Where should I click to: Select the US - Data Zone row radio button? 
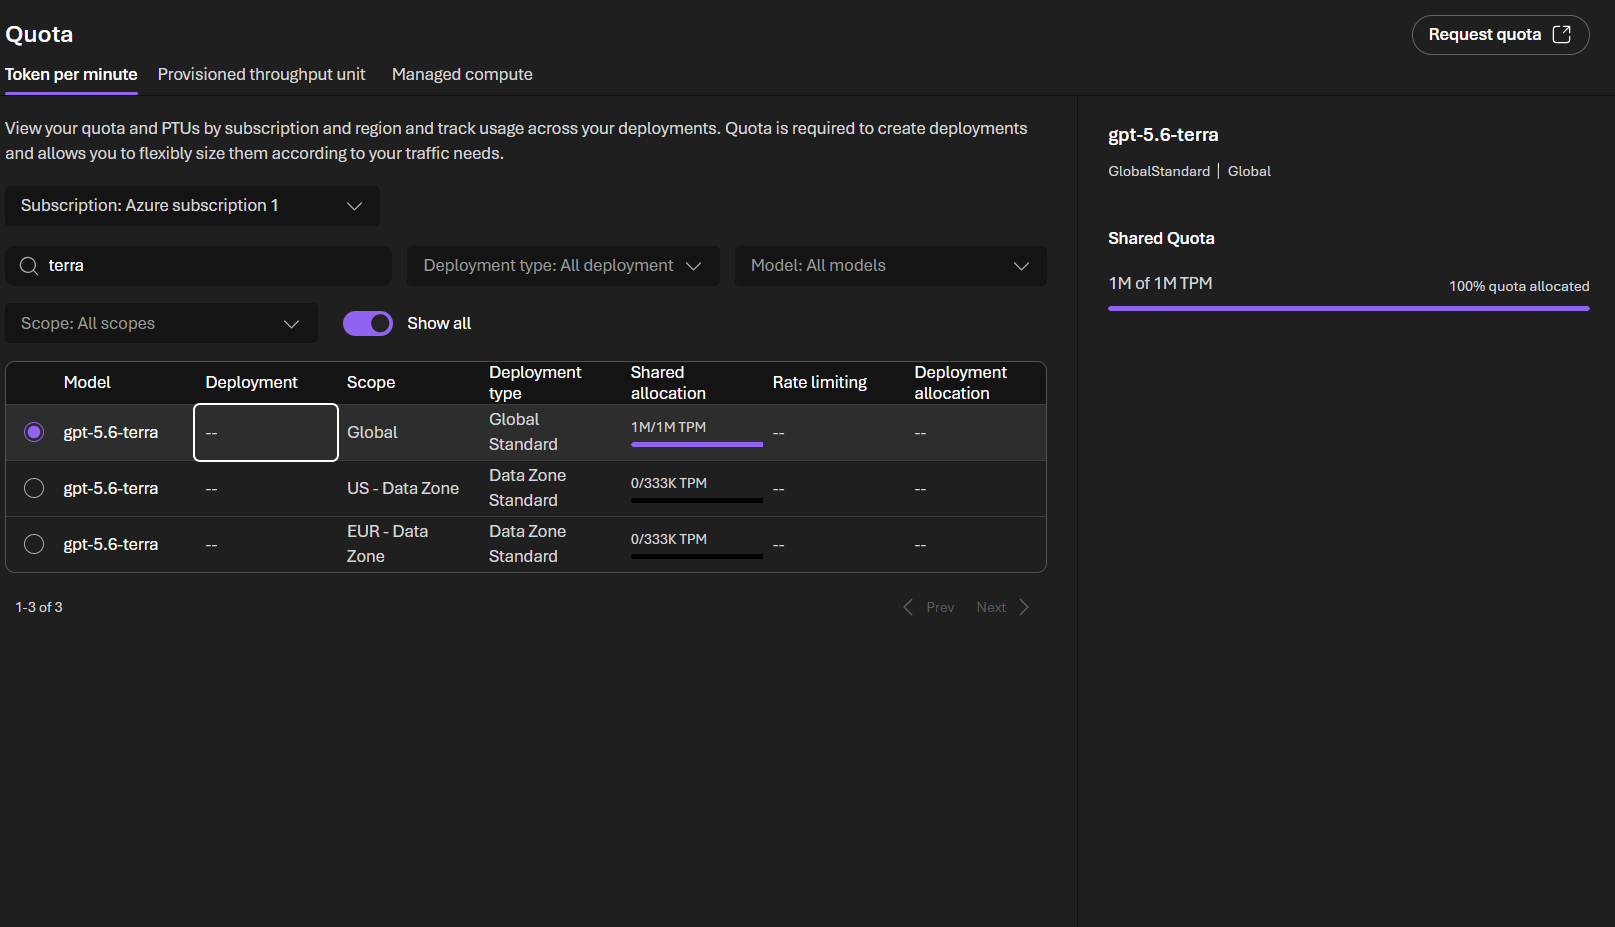[34, 488]
